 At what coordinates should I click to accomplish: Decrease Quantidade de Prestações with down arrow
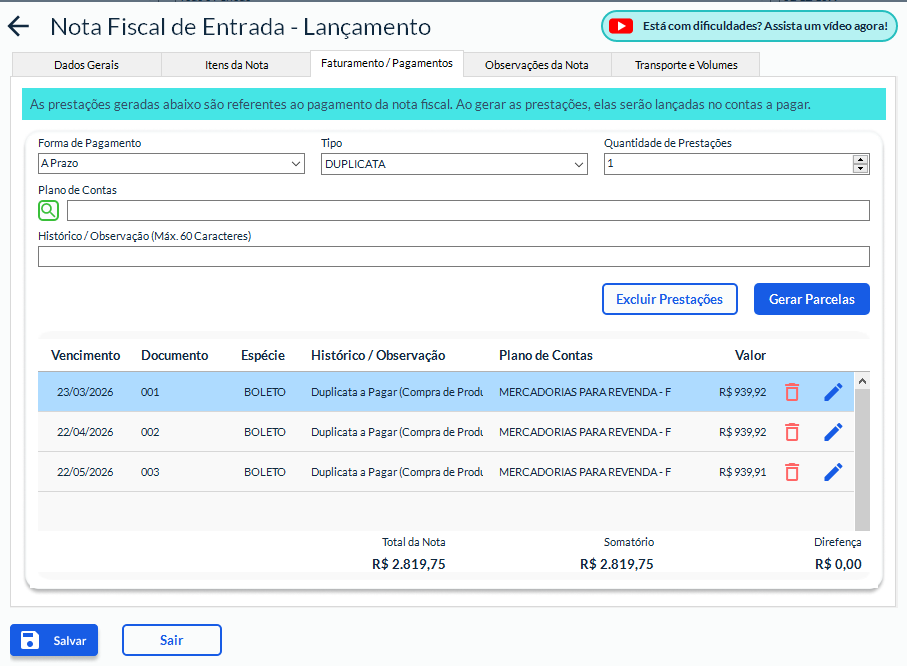point(861,169)
